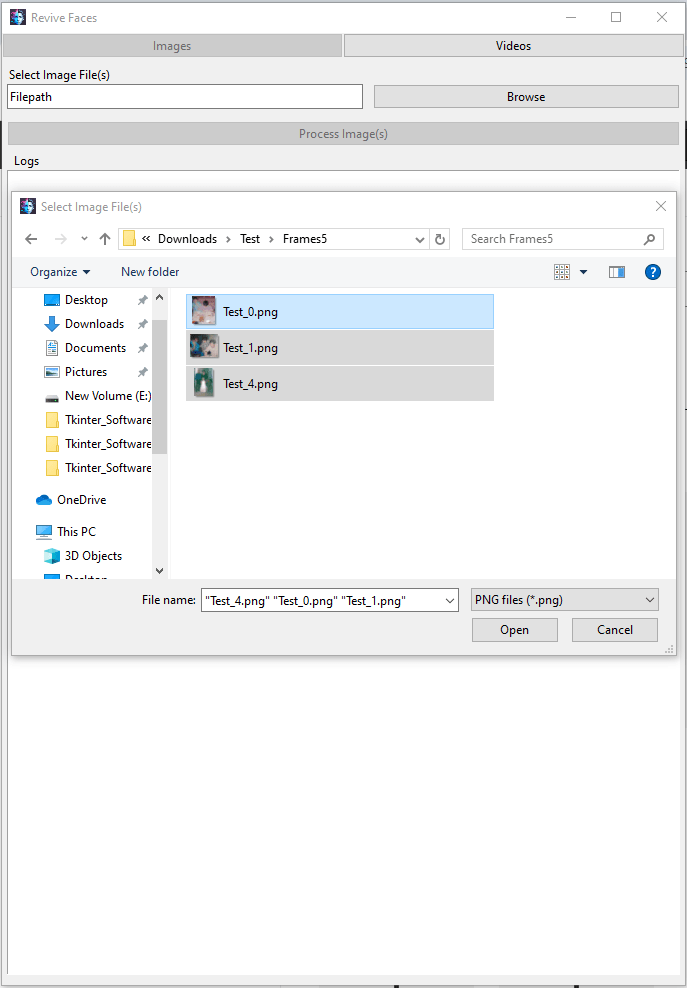This screenshot has height=988, width=687.
Task: Switch to the Images tab
Action: pos(172,46)
